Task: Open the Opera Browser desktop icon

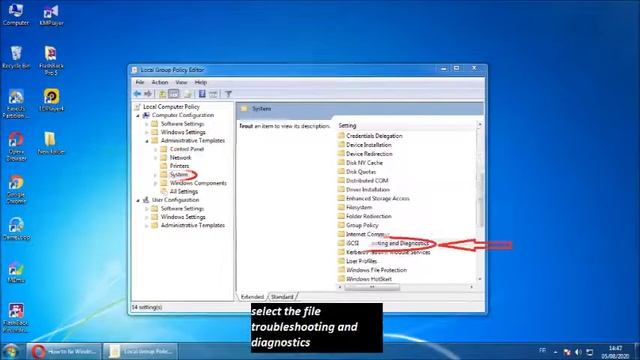Action: (x=16, y=146)
